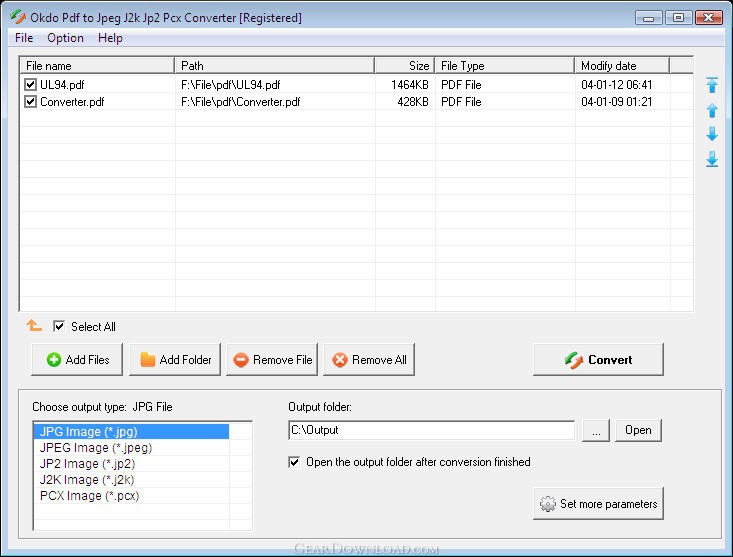The height and width of the screenshot is (557, 733).
Task: Browse for output folder with ellipsis button
Action: 596,430
